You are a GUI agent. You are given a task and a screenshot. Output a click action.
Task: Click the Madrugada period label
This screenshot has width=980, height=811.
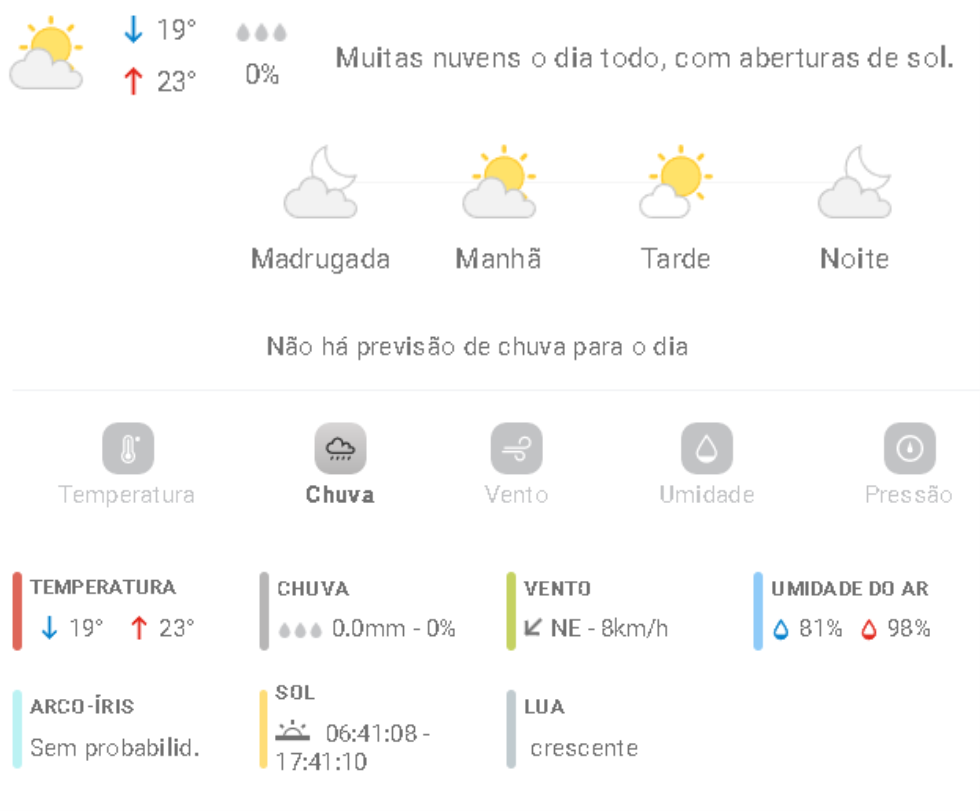click(x=321, y=259)
